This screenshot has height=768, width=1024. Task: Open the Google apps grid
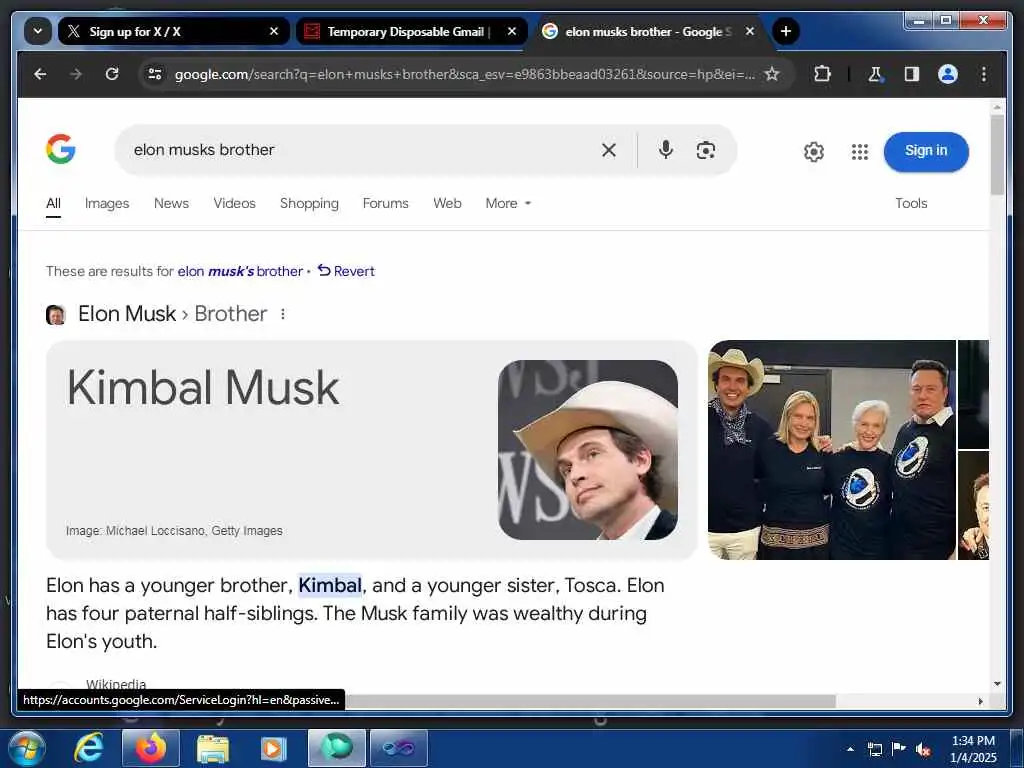[x=859, y=152]
